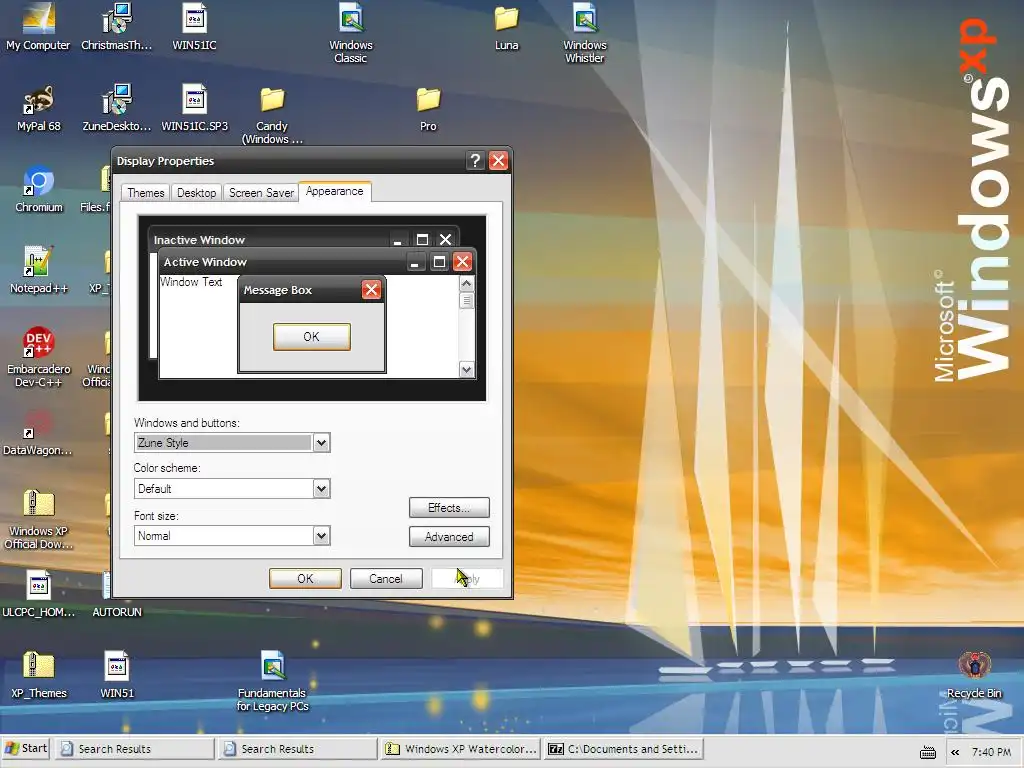Select ULCPC_HOM... file icon
This screenshot has height=768, width=1024.
39,594
